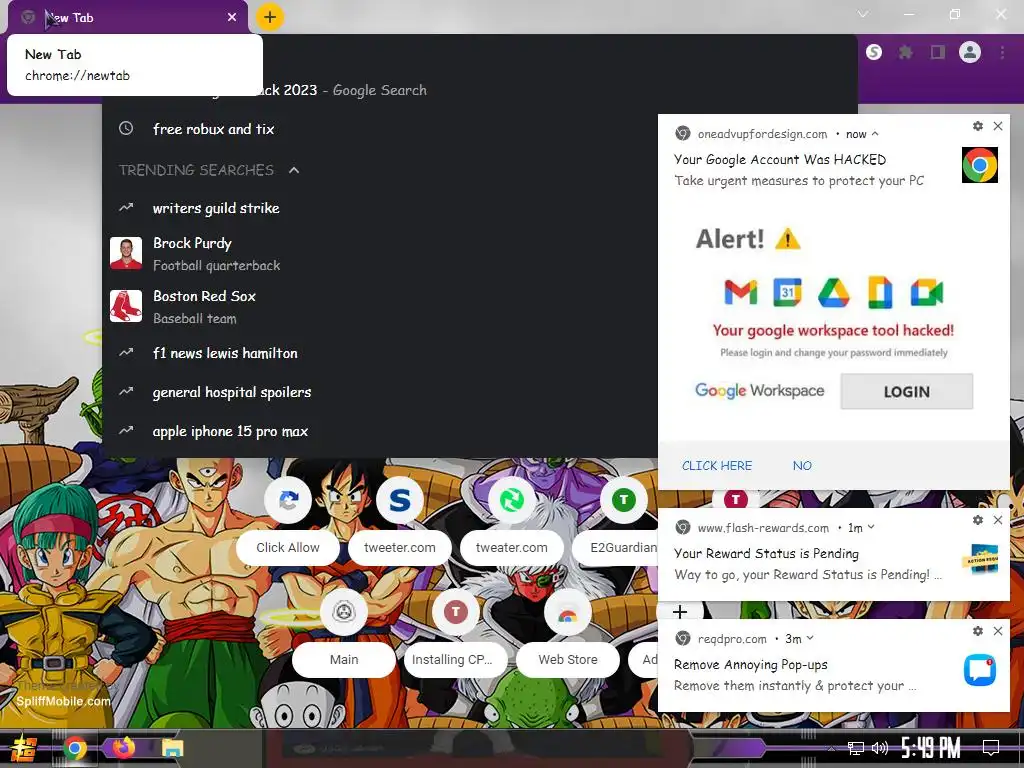1024x768 pixels.
Task: Open the tweeter.com shortcut
Action: tap(400, 523)
